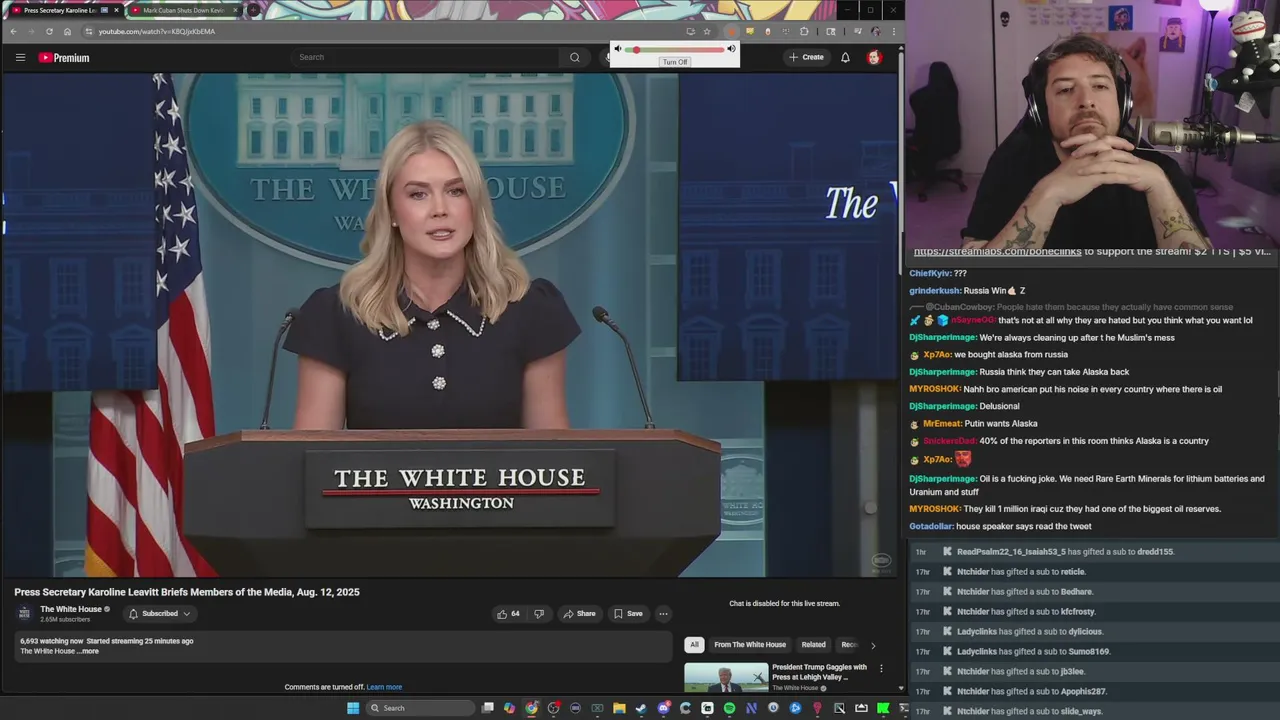Like the video with thumbs up

509,613
